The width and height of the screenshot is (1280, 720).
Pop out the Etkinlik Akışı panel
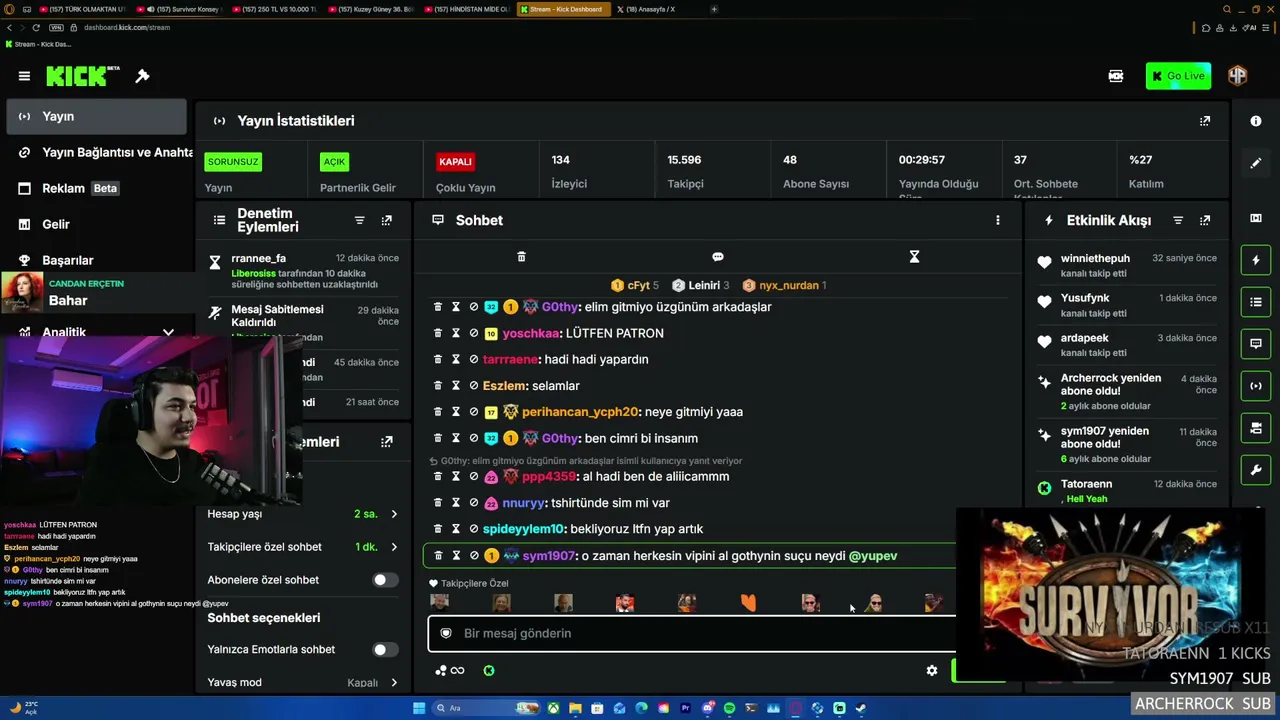coord(1205,220)
